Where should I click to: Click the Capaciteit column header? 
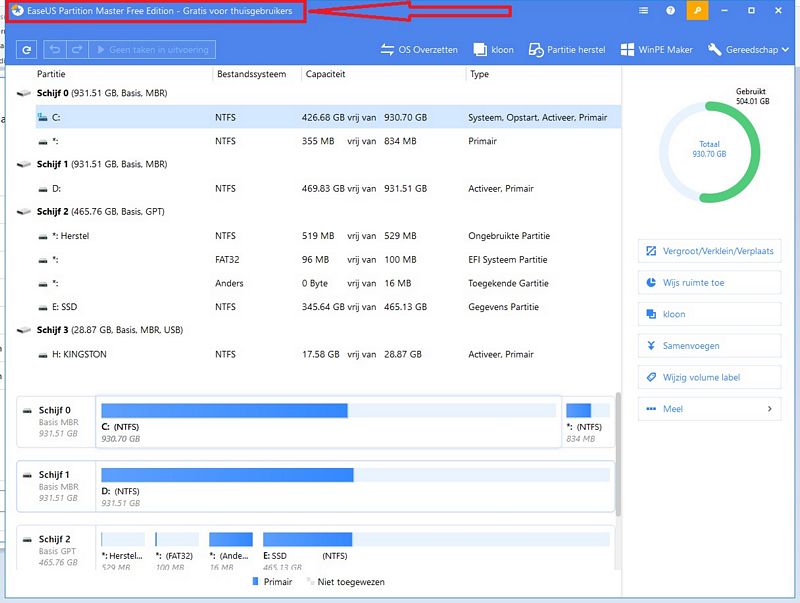click(x=326, y=74)
